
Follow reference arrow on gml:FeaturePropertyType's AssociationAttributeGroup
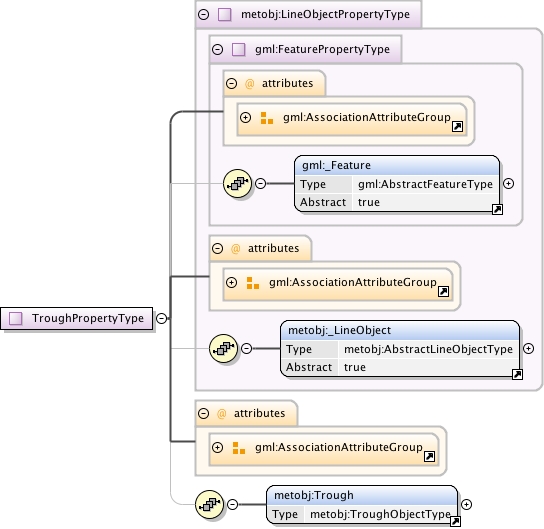(x=457, y=127)
